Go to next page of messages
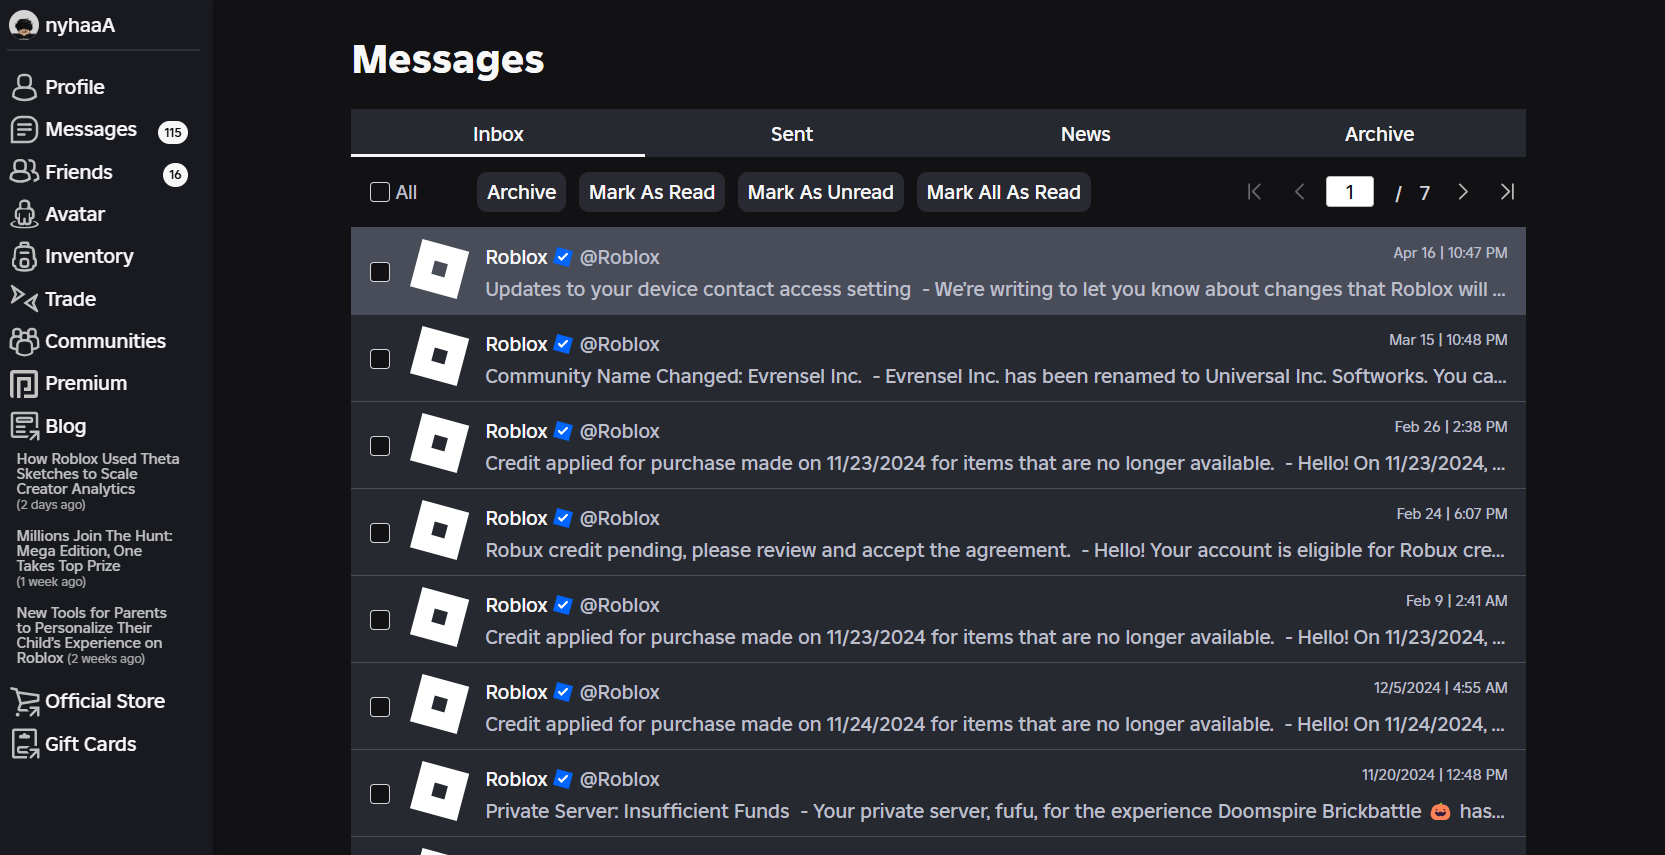The image size is (1665, 855). pyautogui.click(x=1463, y=192)
